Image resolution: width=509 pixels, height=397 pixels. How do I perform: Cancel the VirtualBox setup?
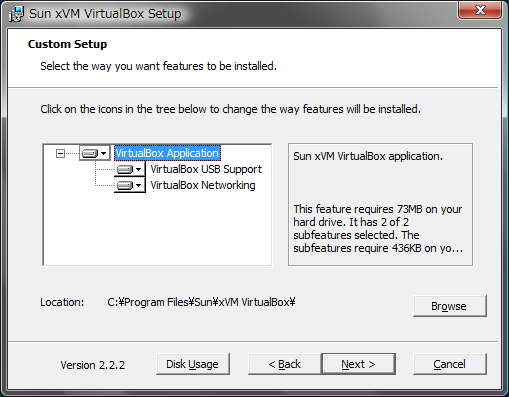tap(450, 364)
